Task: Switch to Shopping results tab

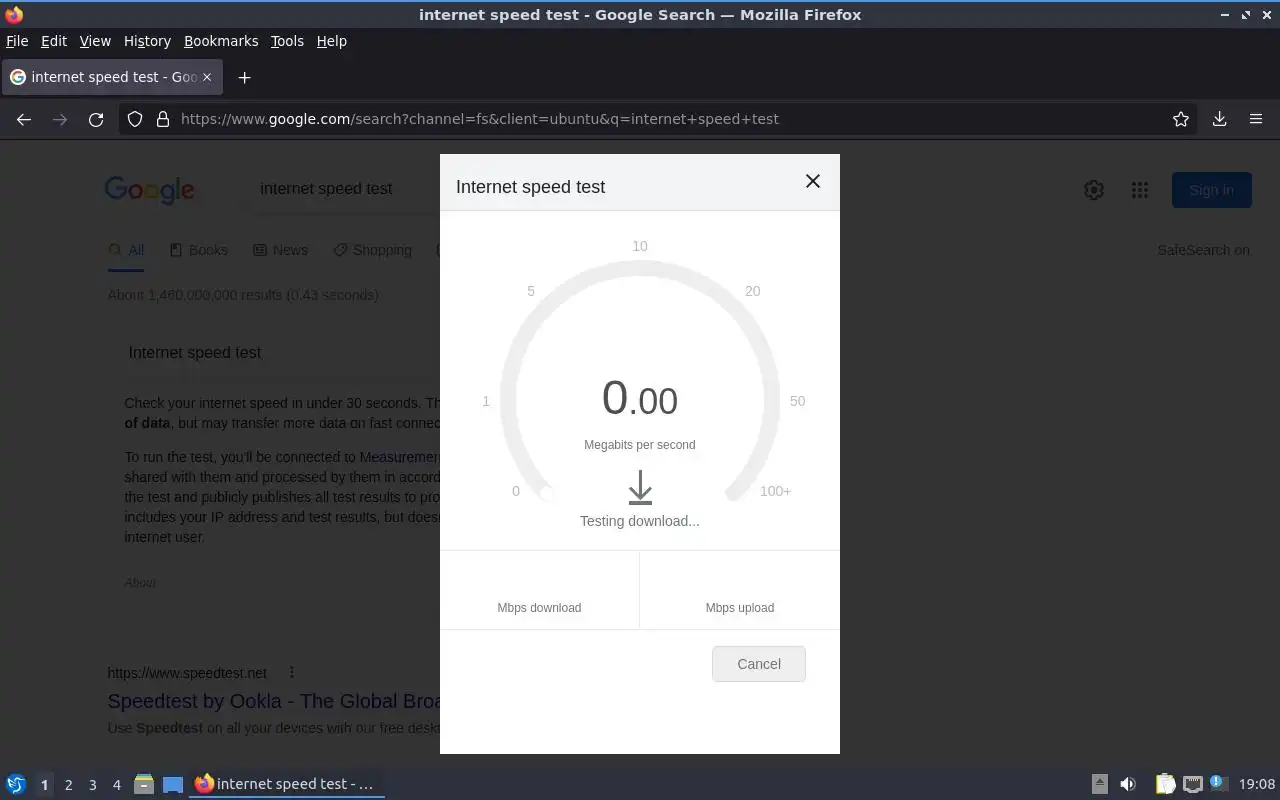Action: pos(372,250)
